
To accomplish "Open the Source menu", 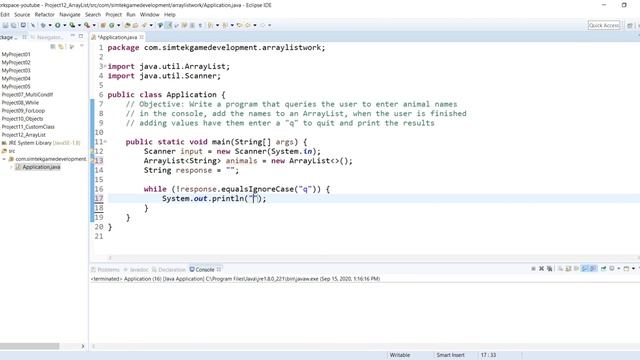I will 22,14.
